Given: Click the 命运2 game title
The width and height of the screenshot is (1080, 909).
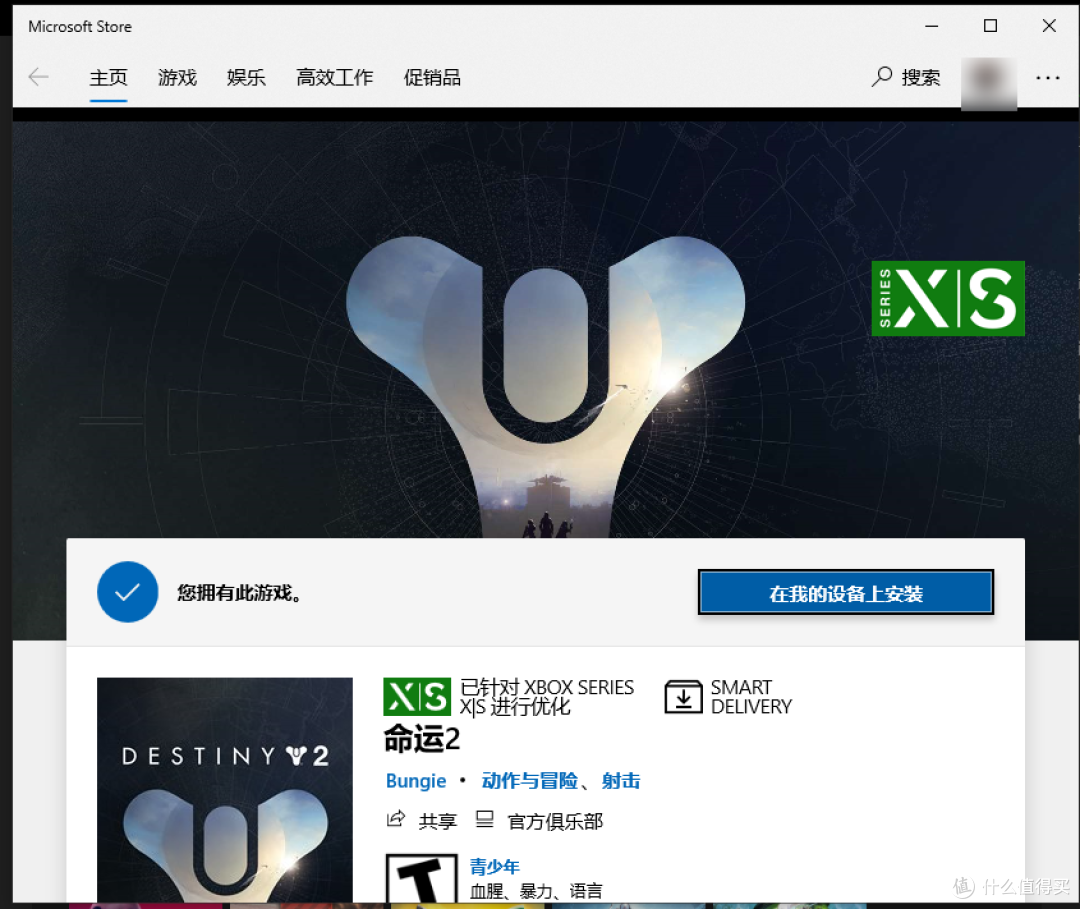Looking at the screenshot, I should tap(422, 739).
